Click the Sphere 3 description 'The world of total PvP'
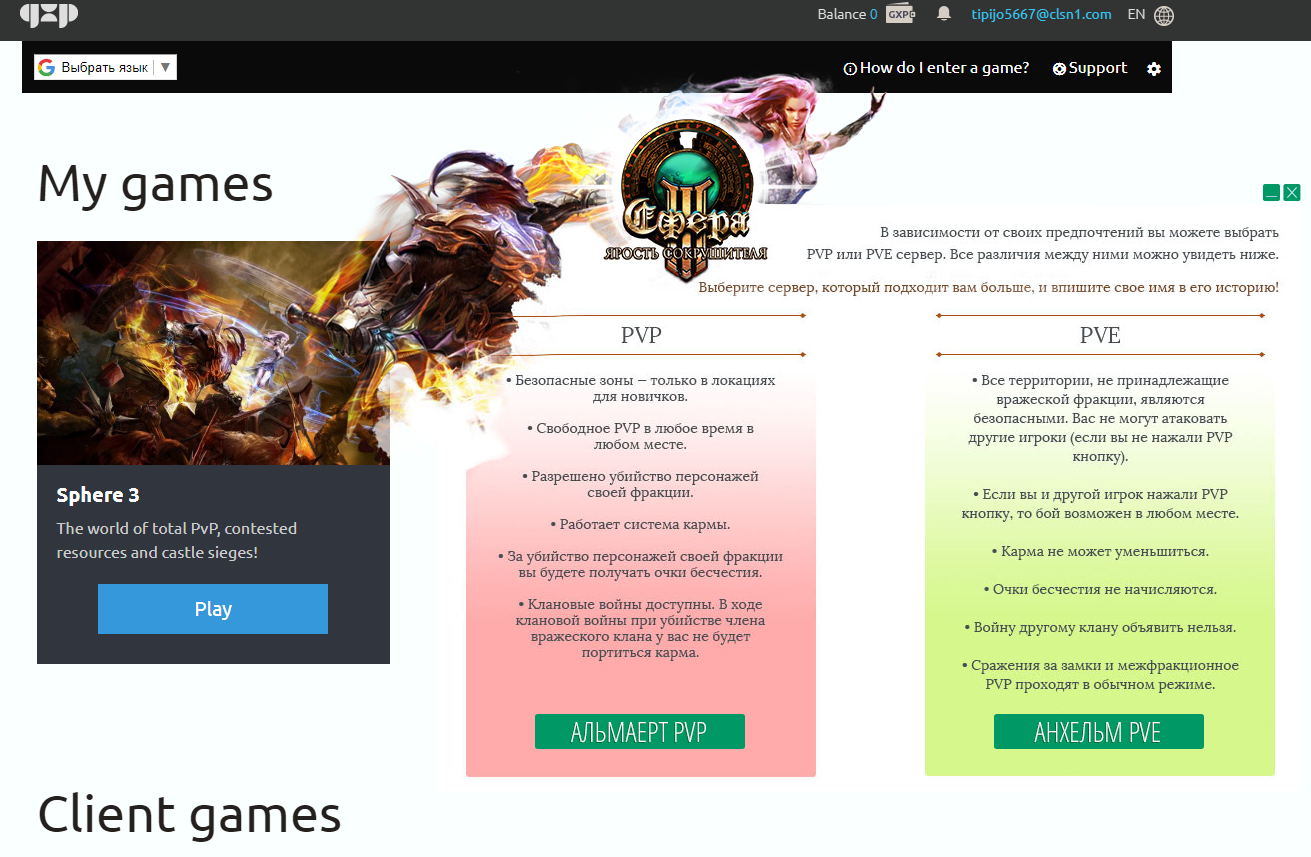This screenshot has width=1311, height=857. [177, 540]
